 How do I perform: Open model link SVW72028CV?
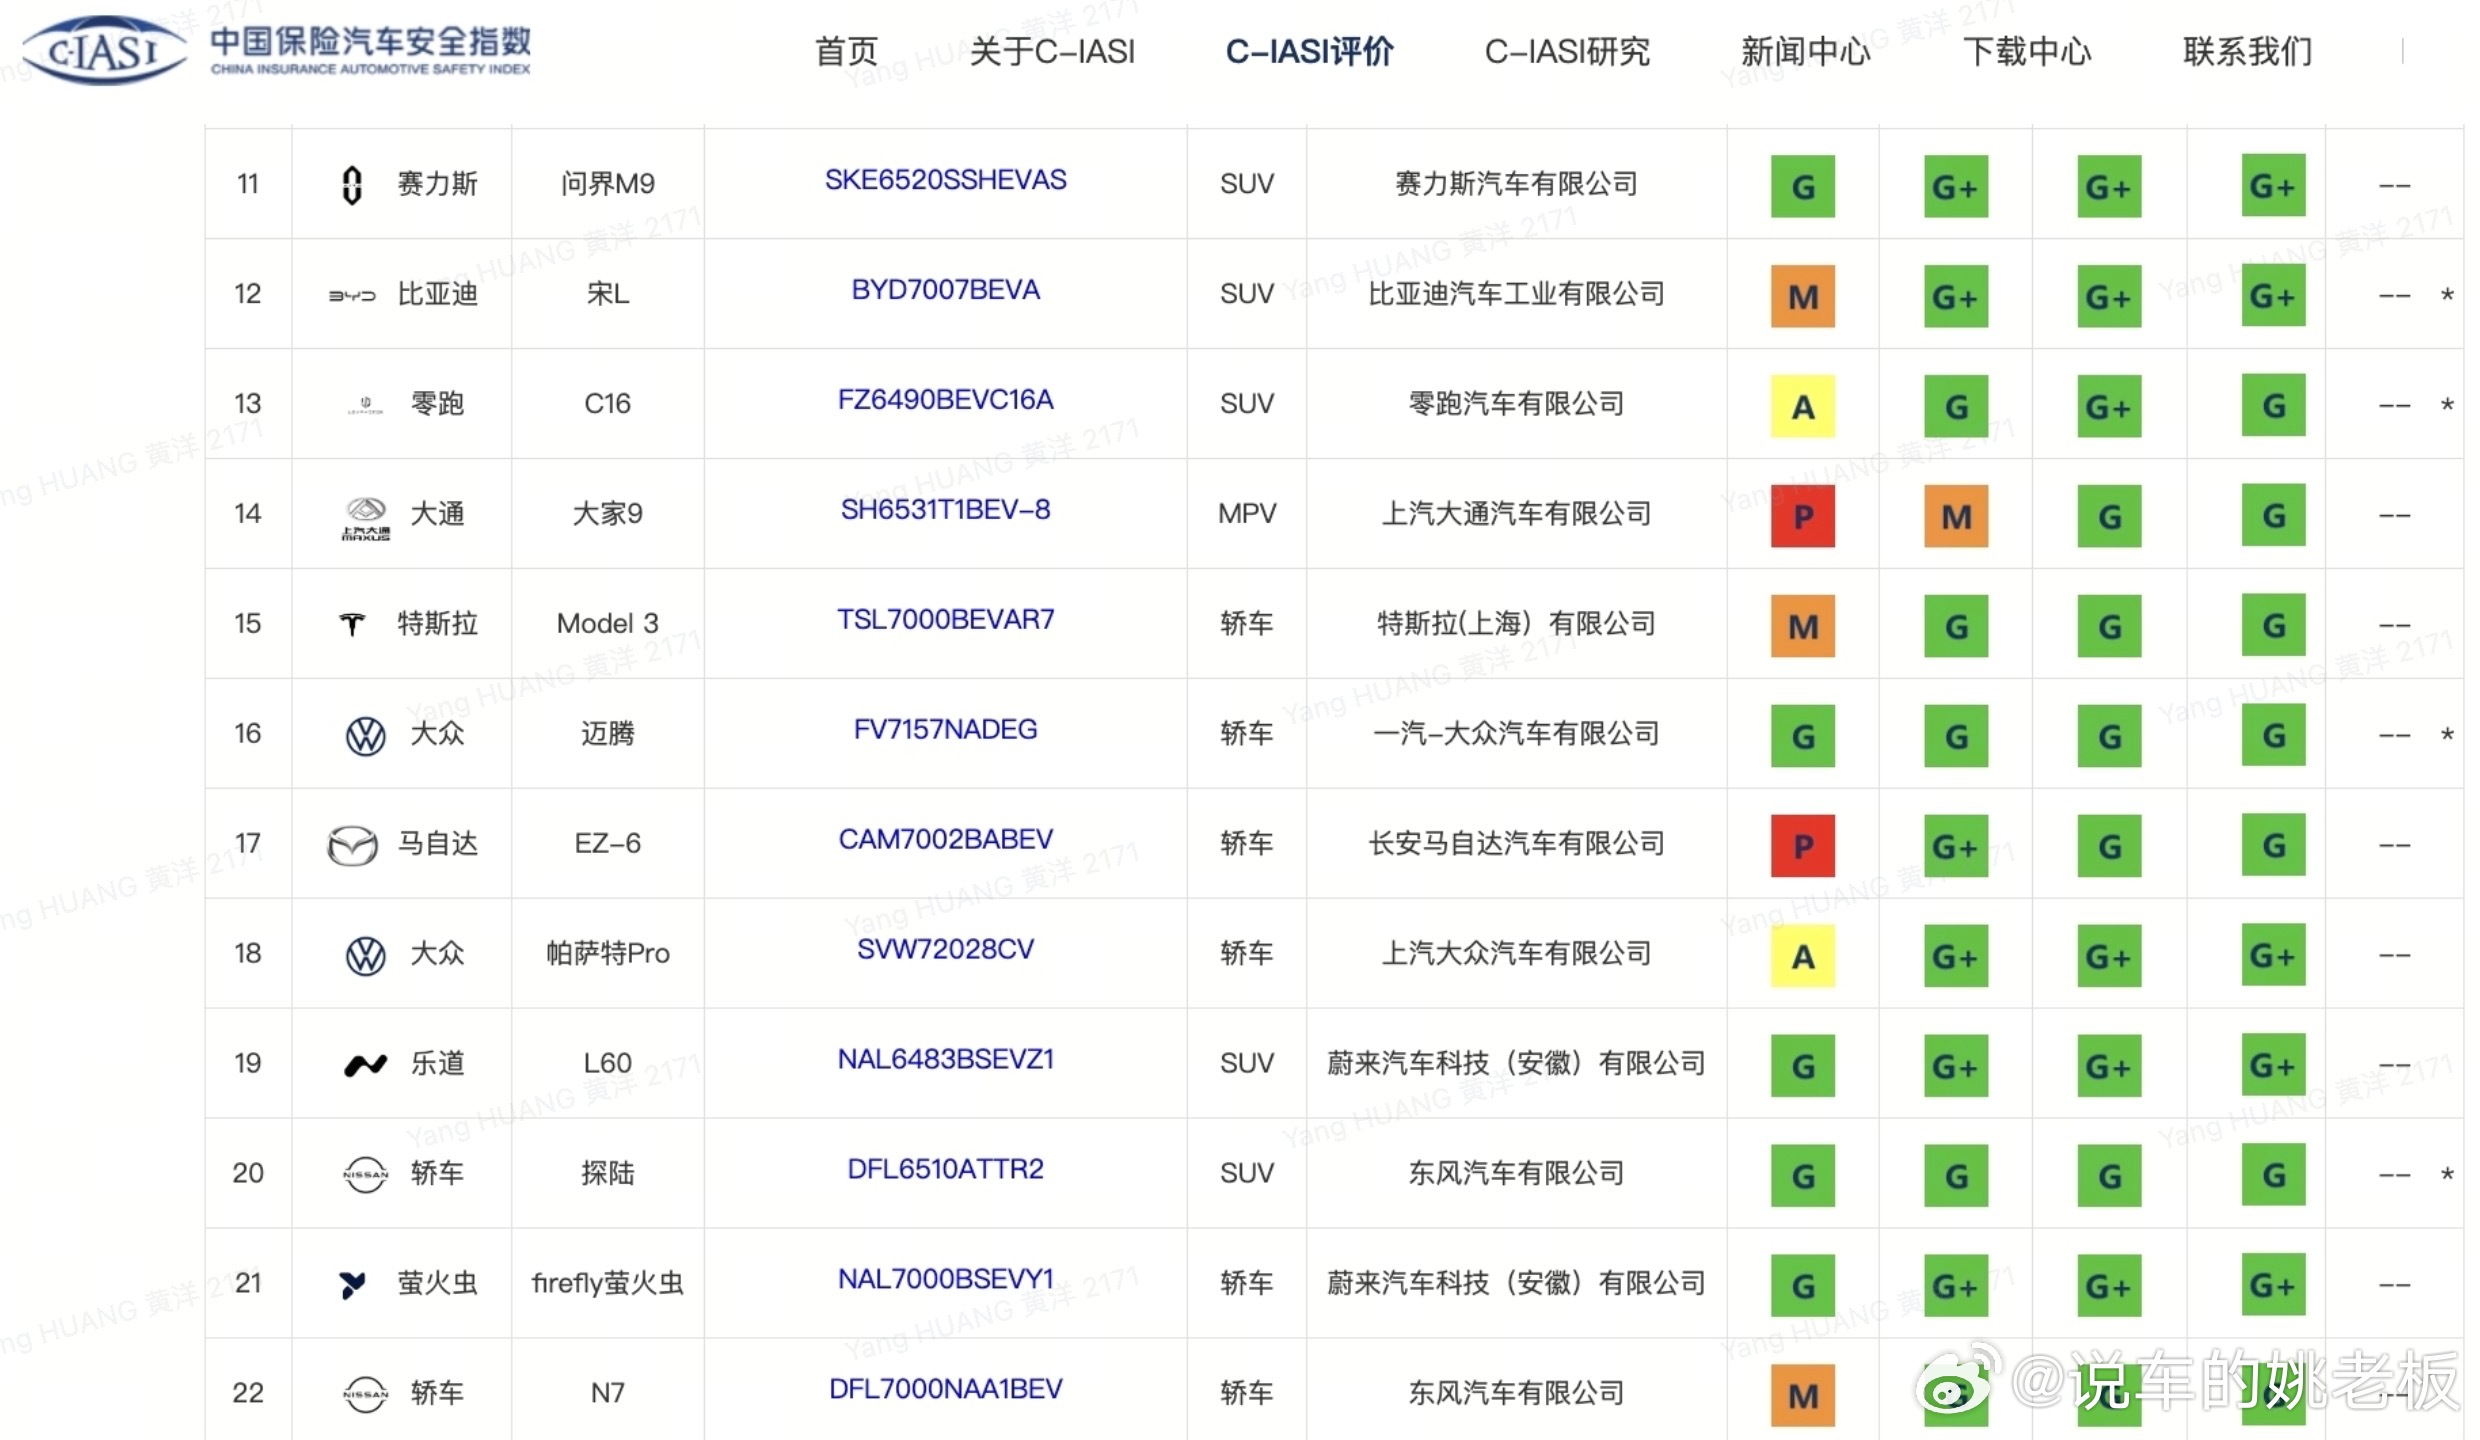(945, 950)
